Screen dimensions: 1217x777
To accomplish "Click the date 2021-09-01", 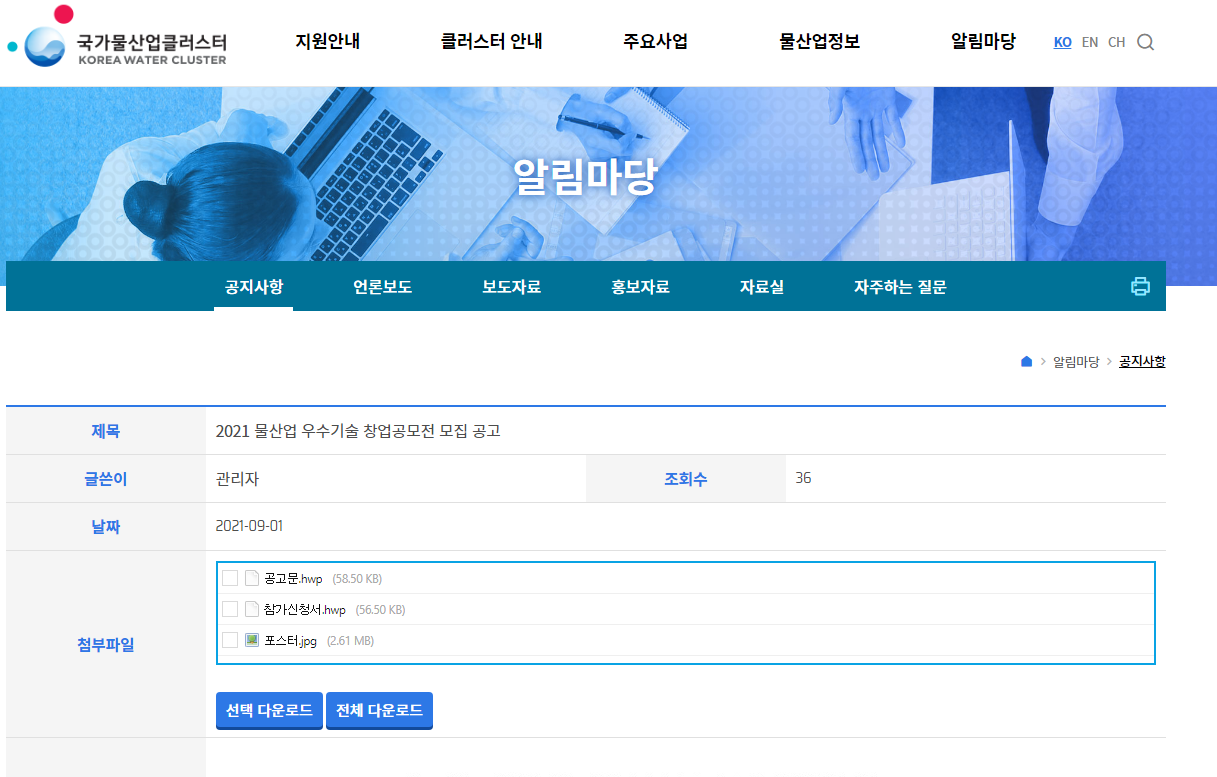I will 249,526.
